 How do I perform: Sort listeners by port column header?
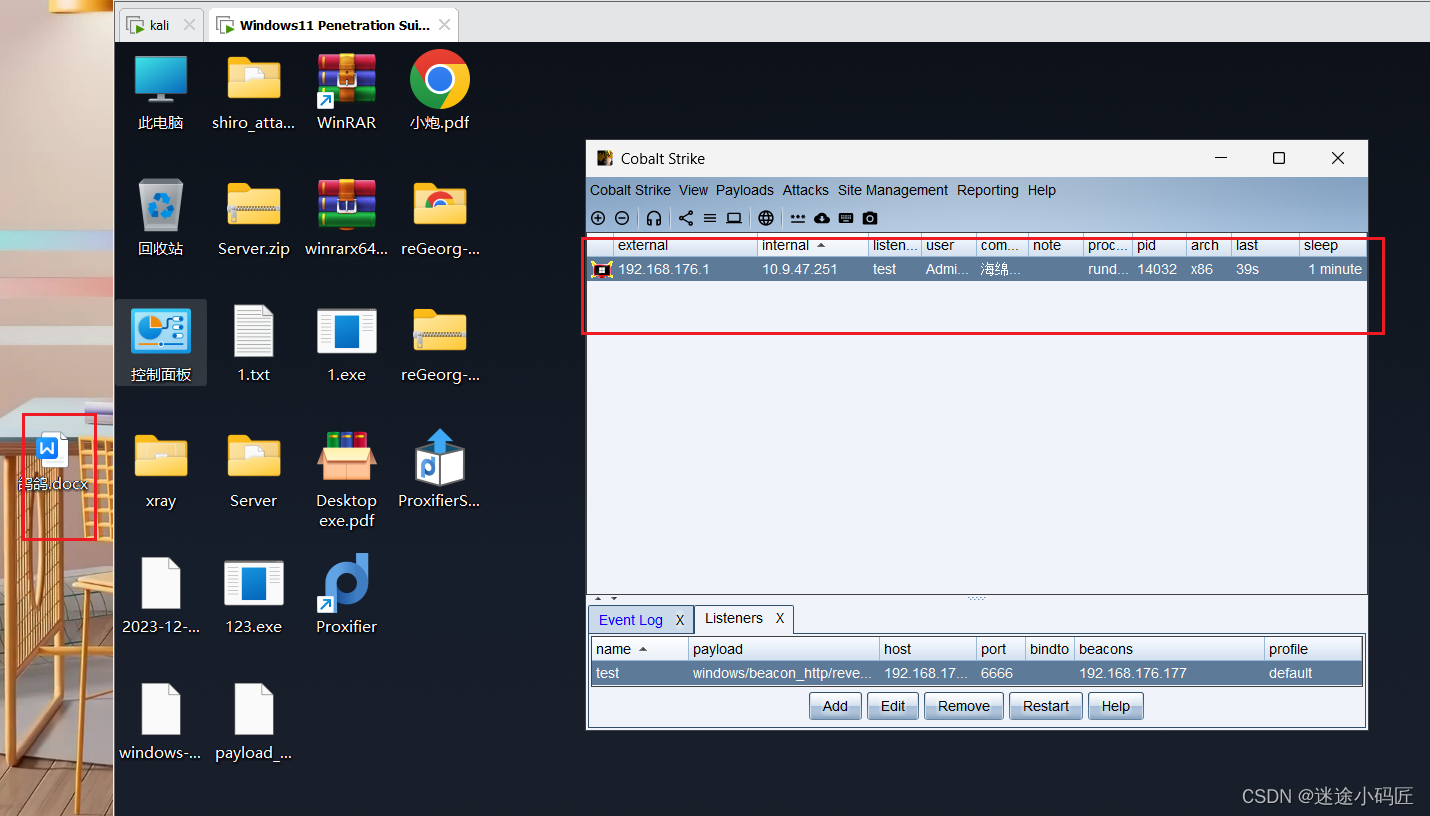click(1001, 649)
